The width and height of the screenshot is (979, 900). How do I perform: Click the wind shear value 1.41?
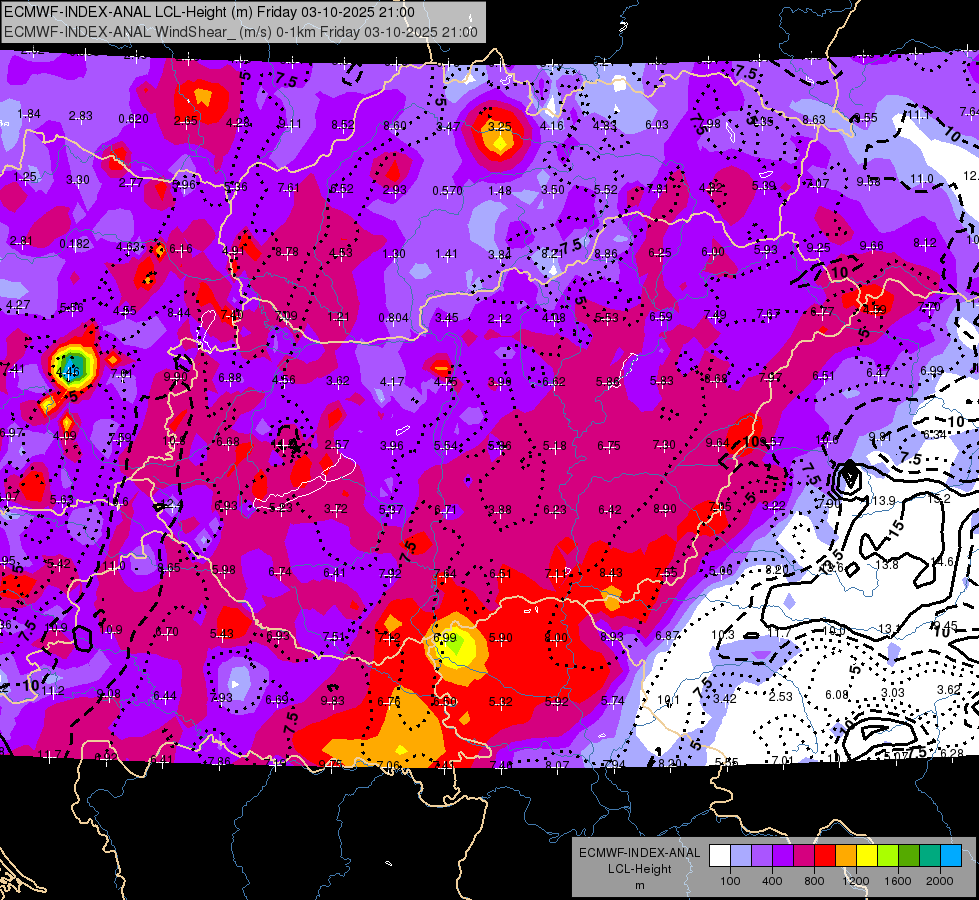446,254
